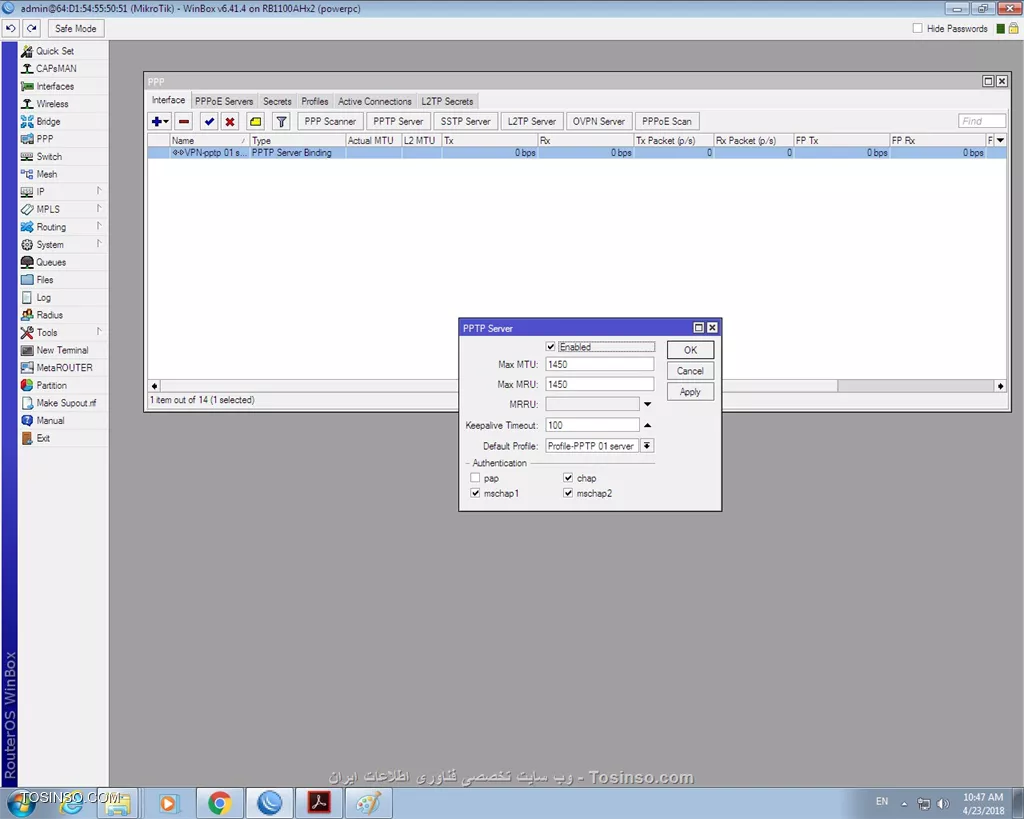This screenshot has height=819, width=1024.
Task: Toggle Safe Mode button
Action: pyautogui.click(x=76, y=29)
